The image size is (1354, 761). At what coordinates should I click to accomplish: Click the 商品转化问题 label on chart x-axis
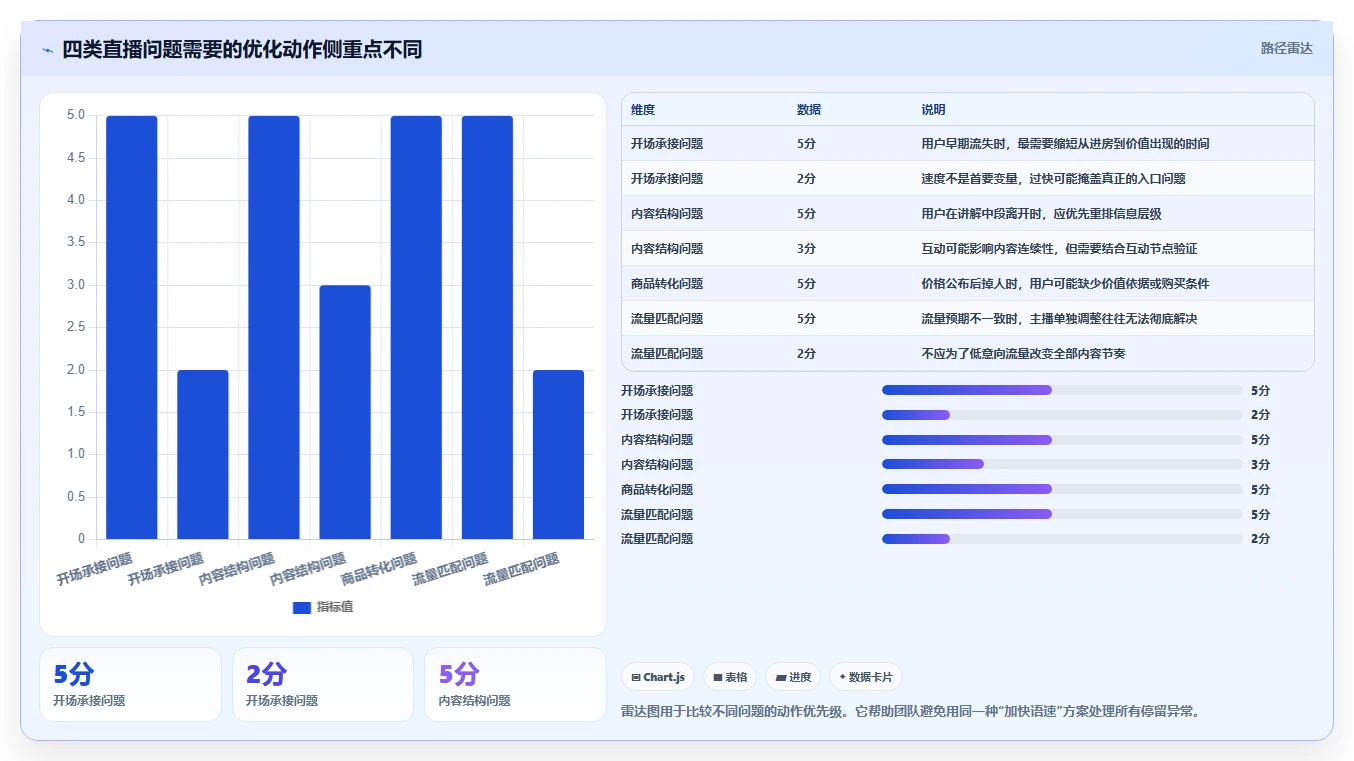(380, 568)
